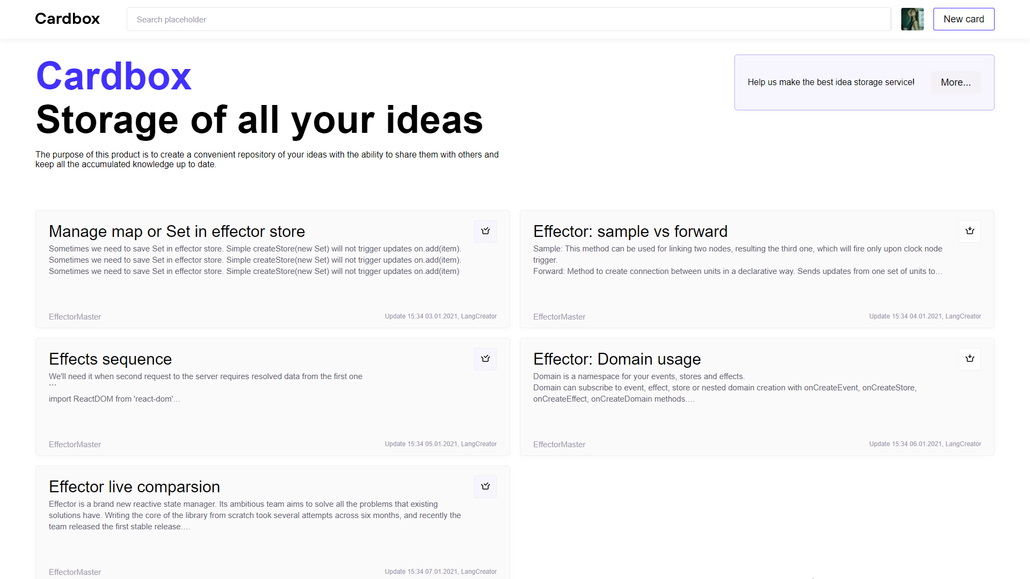
Task: Click crown icon on Effector: sample vs forward
Action: tap(969, 231)
